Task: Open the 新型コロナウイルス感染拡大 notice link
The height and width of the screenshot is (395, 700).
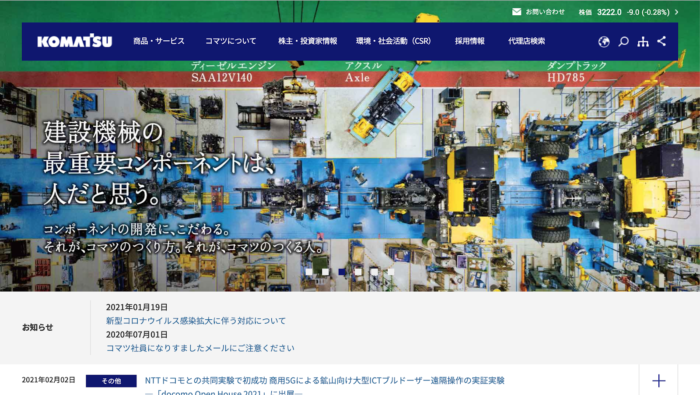Action: point(196,320)
